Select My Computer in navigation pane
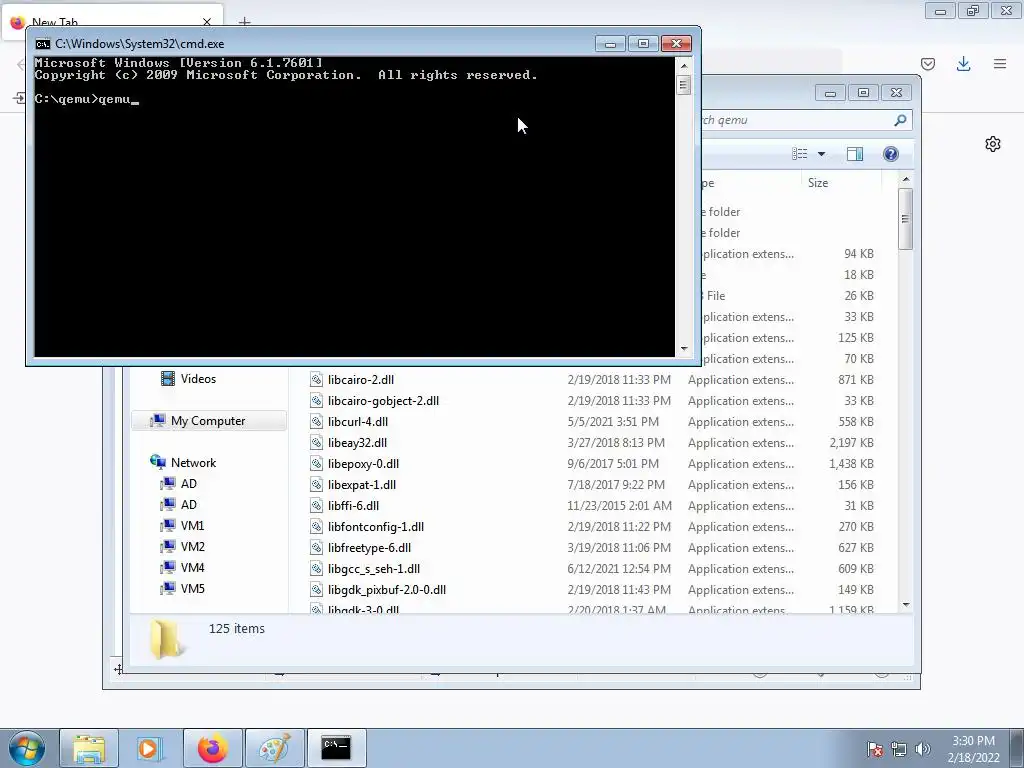Viewport: 1024px width, 768px height. click(208, 421)
